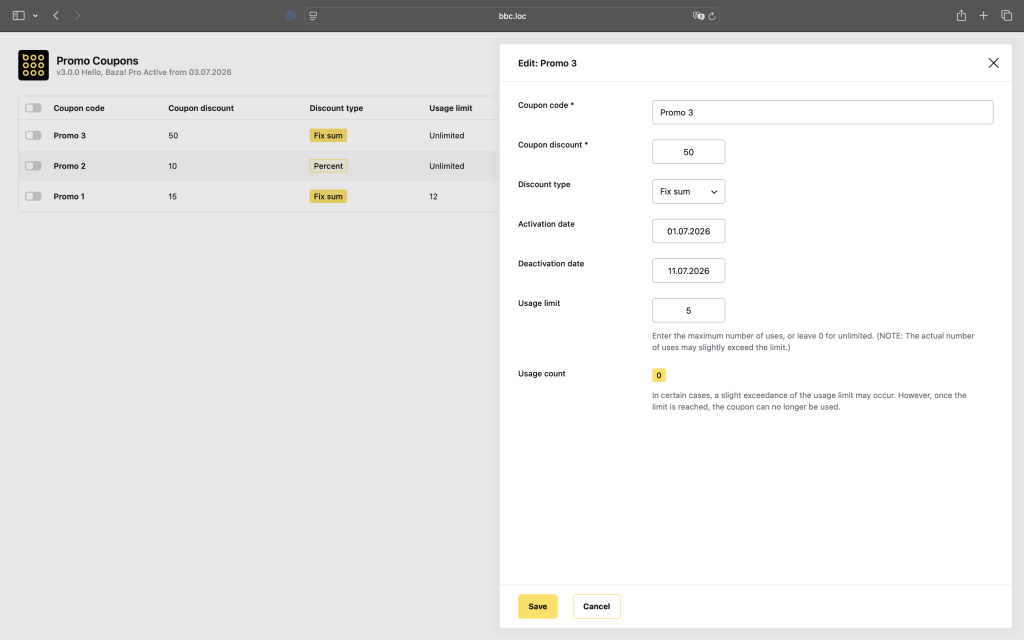
Task: Click the Usage limit column header
Action: tap(451, 108)
